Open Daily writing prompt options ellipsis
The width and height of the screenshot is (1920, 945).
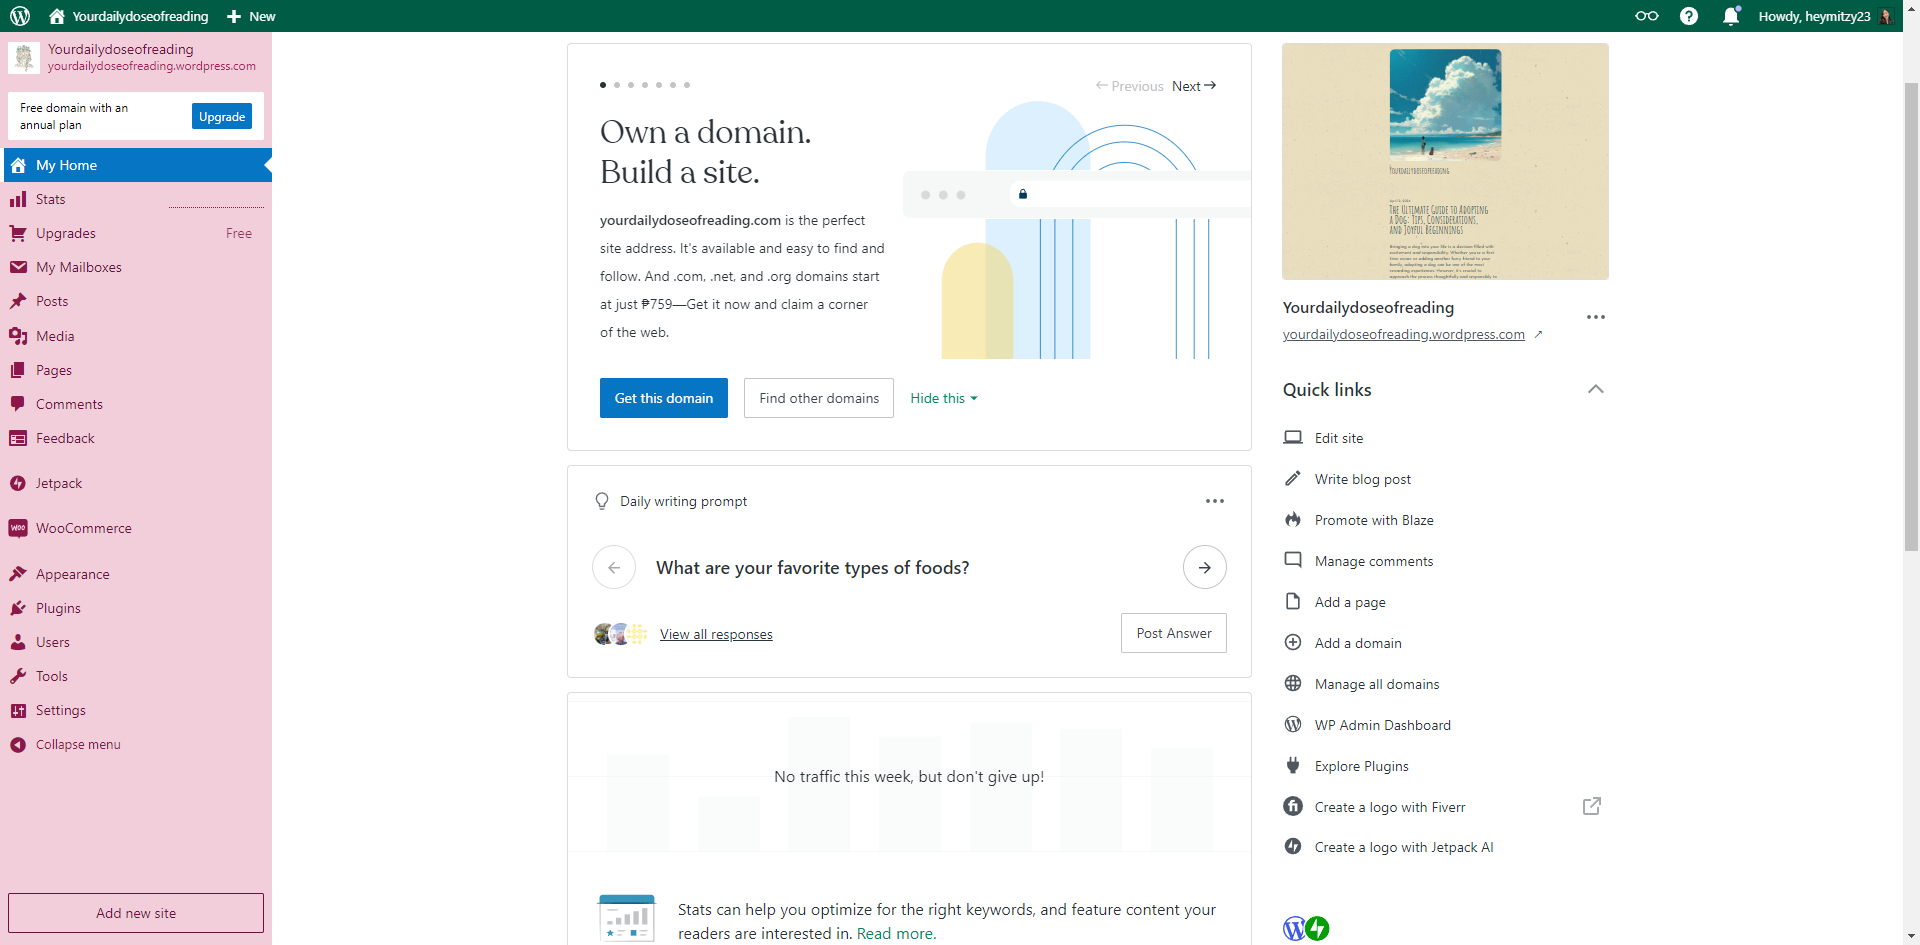pyautogui.click(x=1214, y=501)
